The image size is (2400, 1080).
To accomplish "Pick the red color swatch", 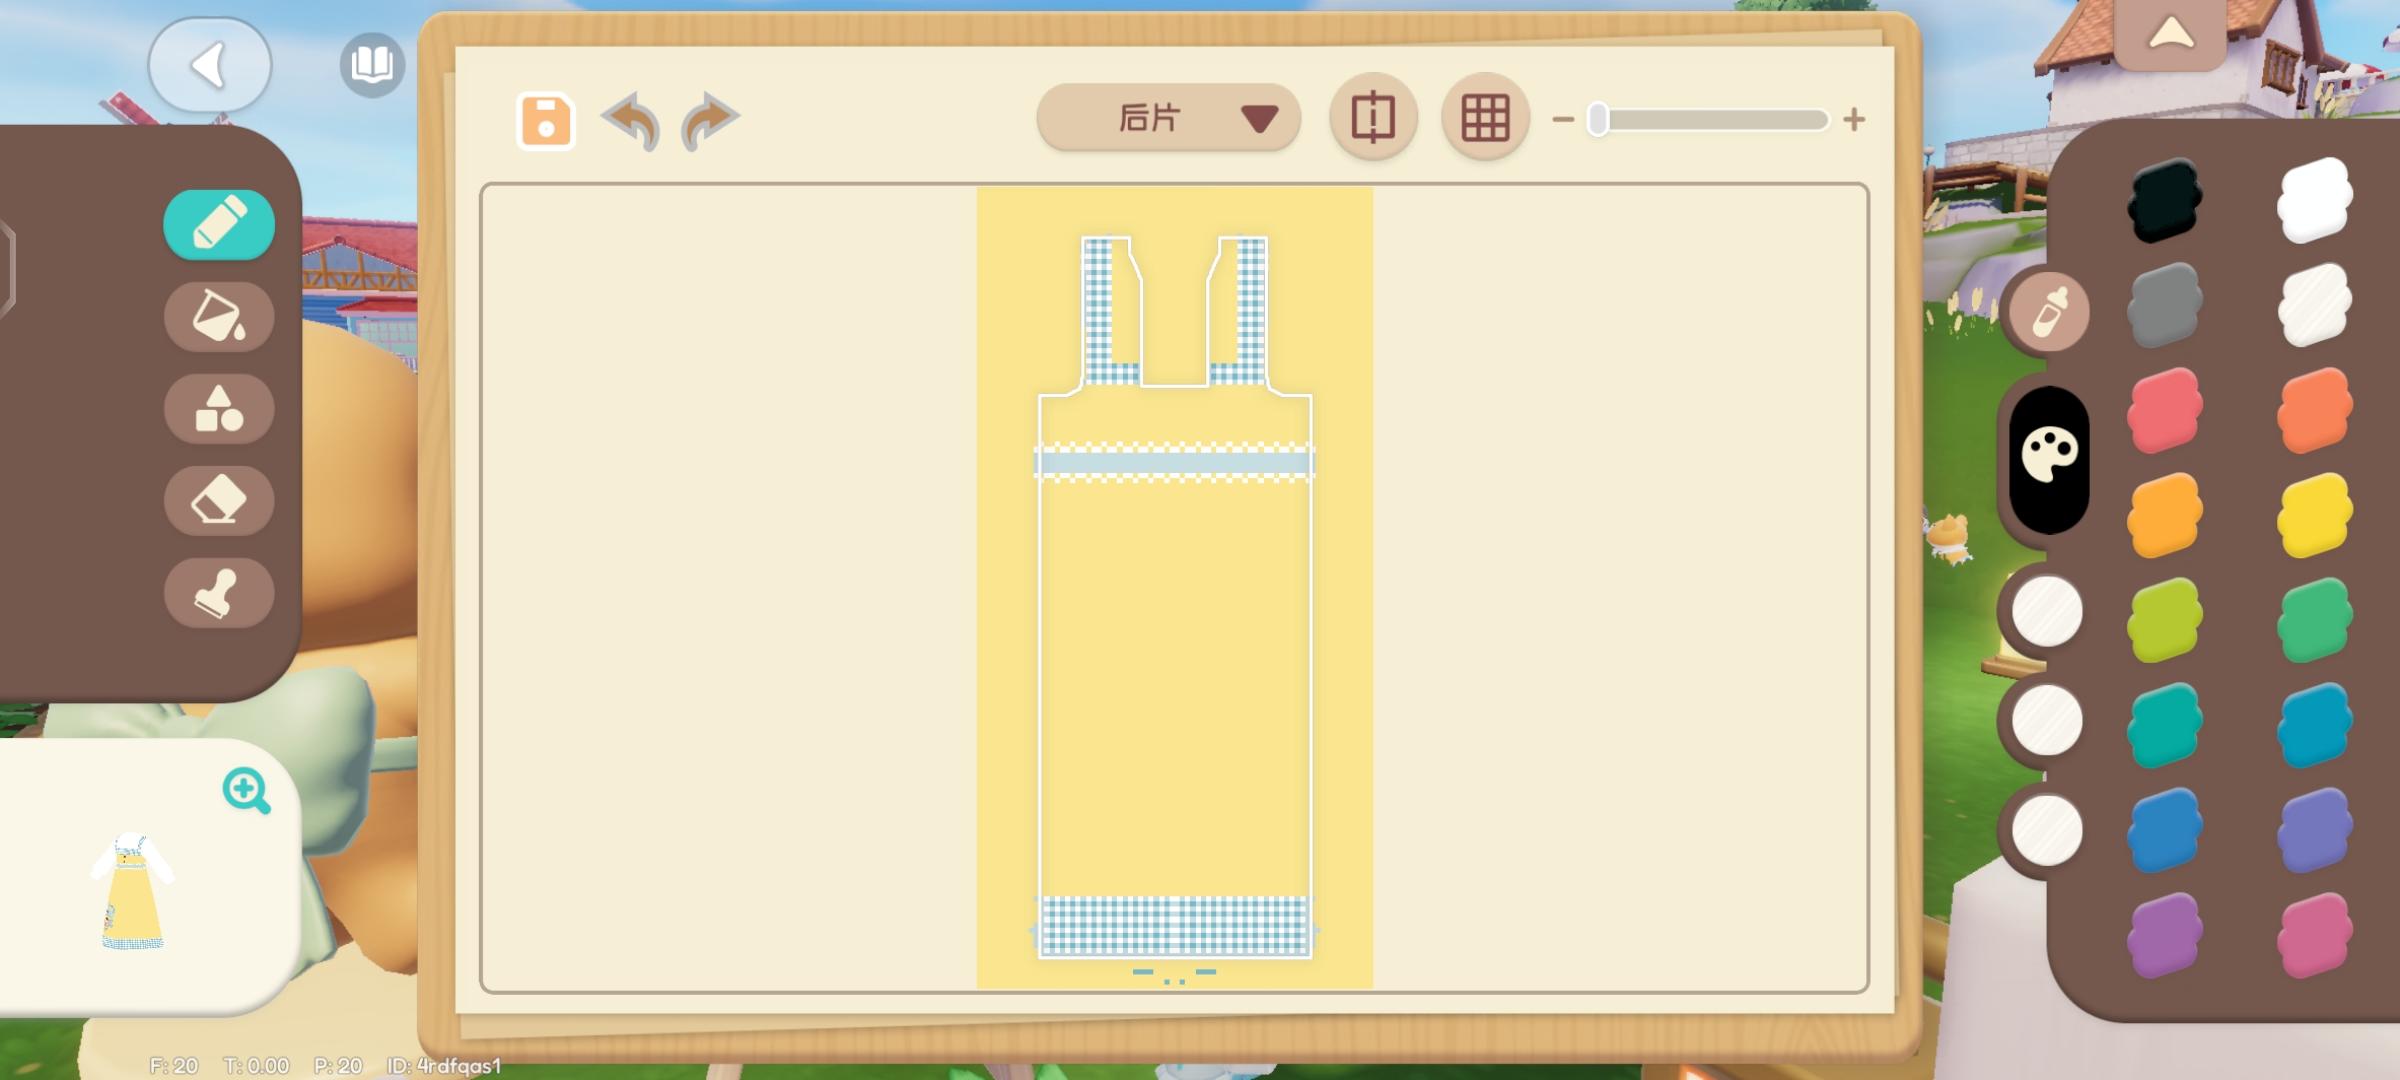I will tap(2165, 410).
